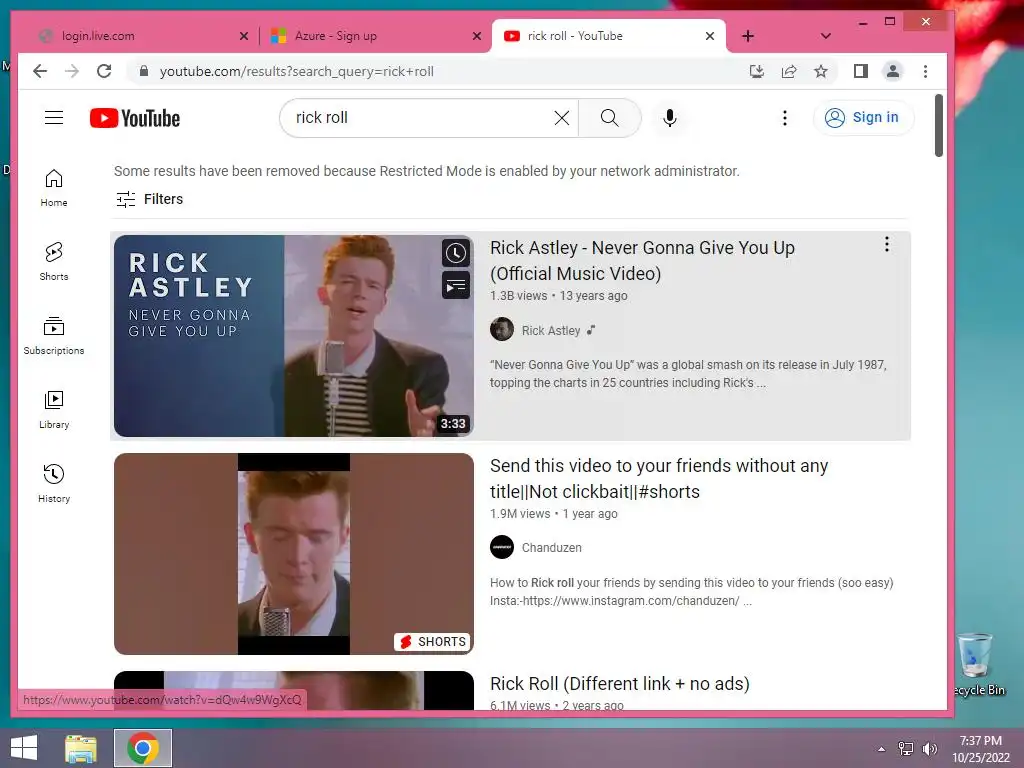1024x768 pixels.
Task: Open the Windows Start menu
Action: point(24,748)
